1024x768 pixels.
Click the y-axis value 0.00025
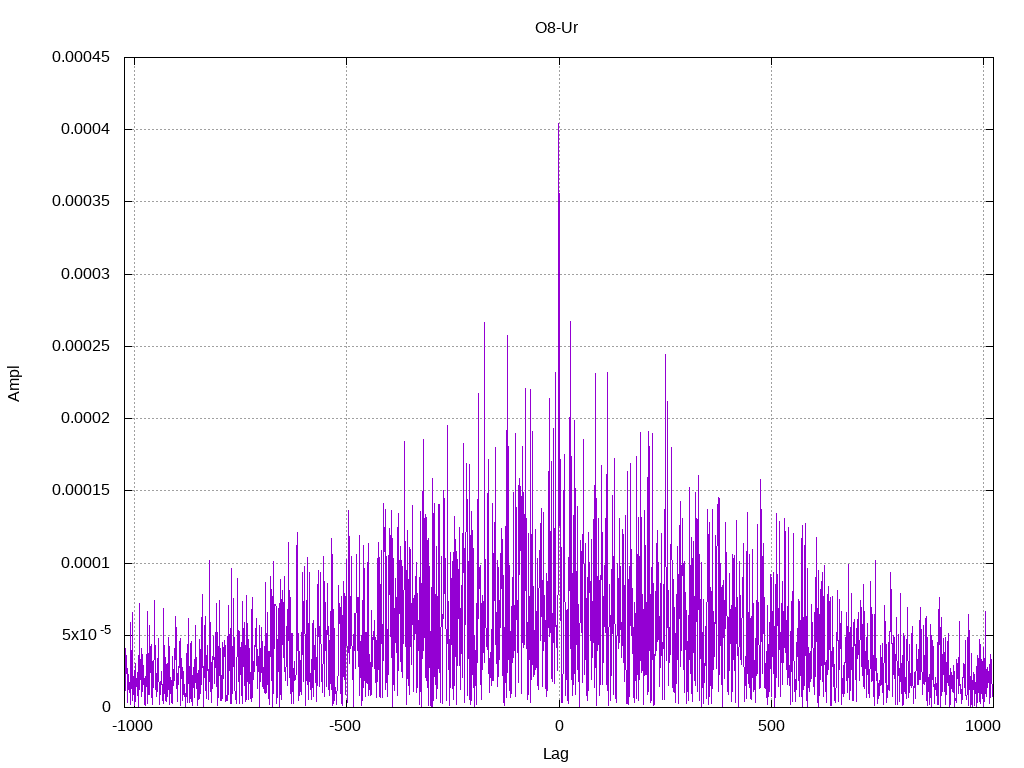click(81, 345)
